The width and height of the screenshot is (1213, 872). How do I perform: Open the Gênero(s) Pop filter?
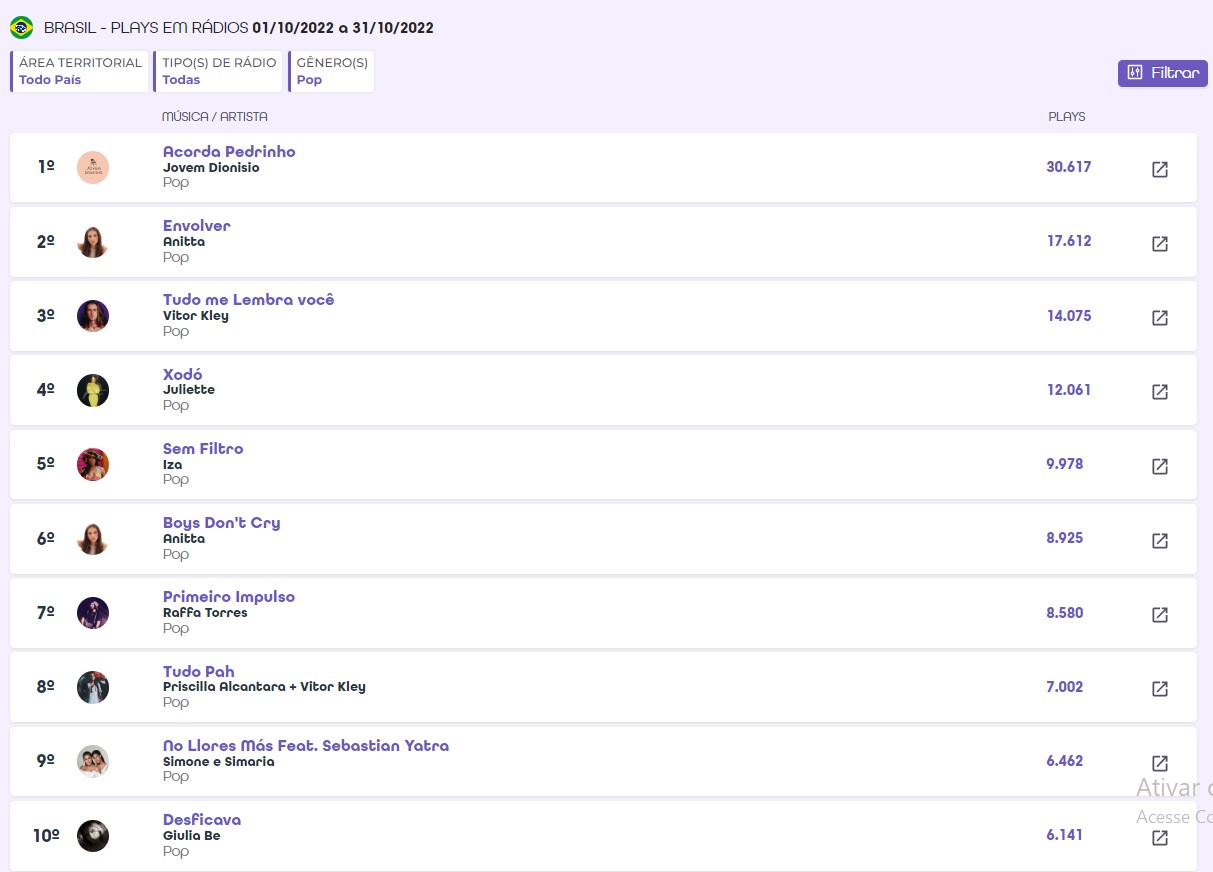(331, 71)
